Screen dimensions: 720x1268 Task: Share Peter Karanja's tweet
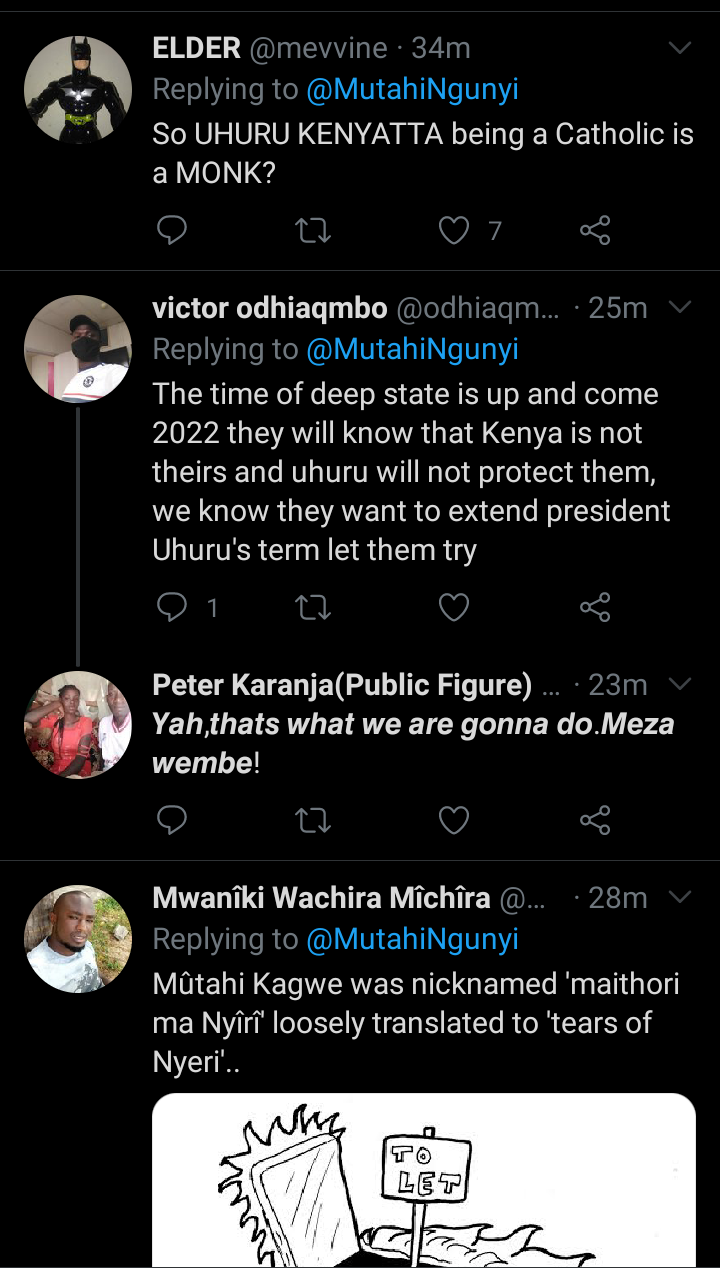click(x=595, y=820)
